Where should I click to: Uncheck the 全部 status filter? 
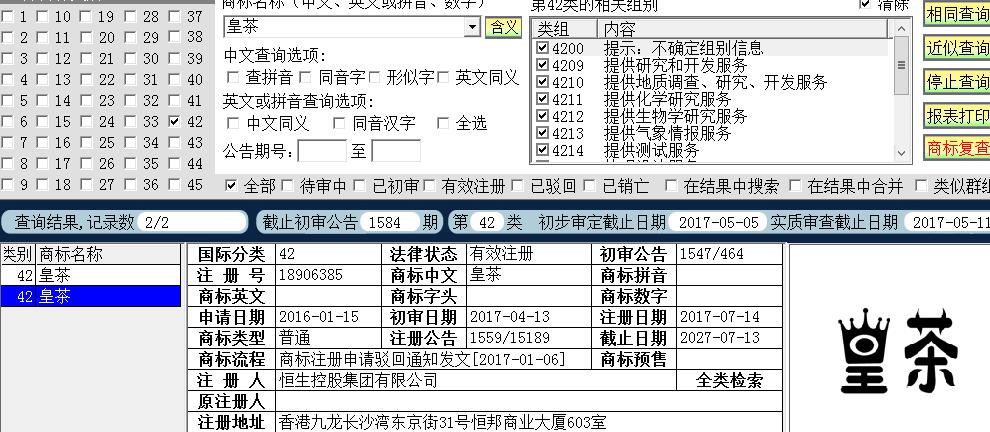click(x=231, y=186)
